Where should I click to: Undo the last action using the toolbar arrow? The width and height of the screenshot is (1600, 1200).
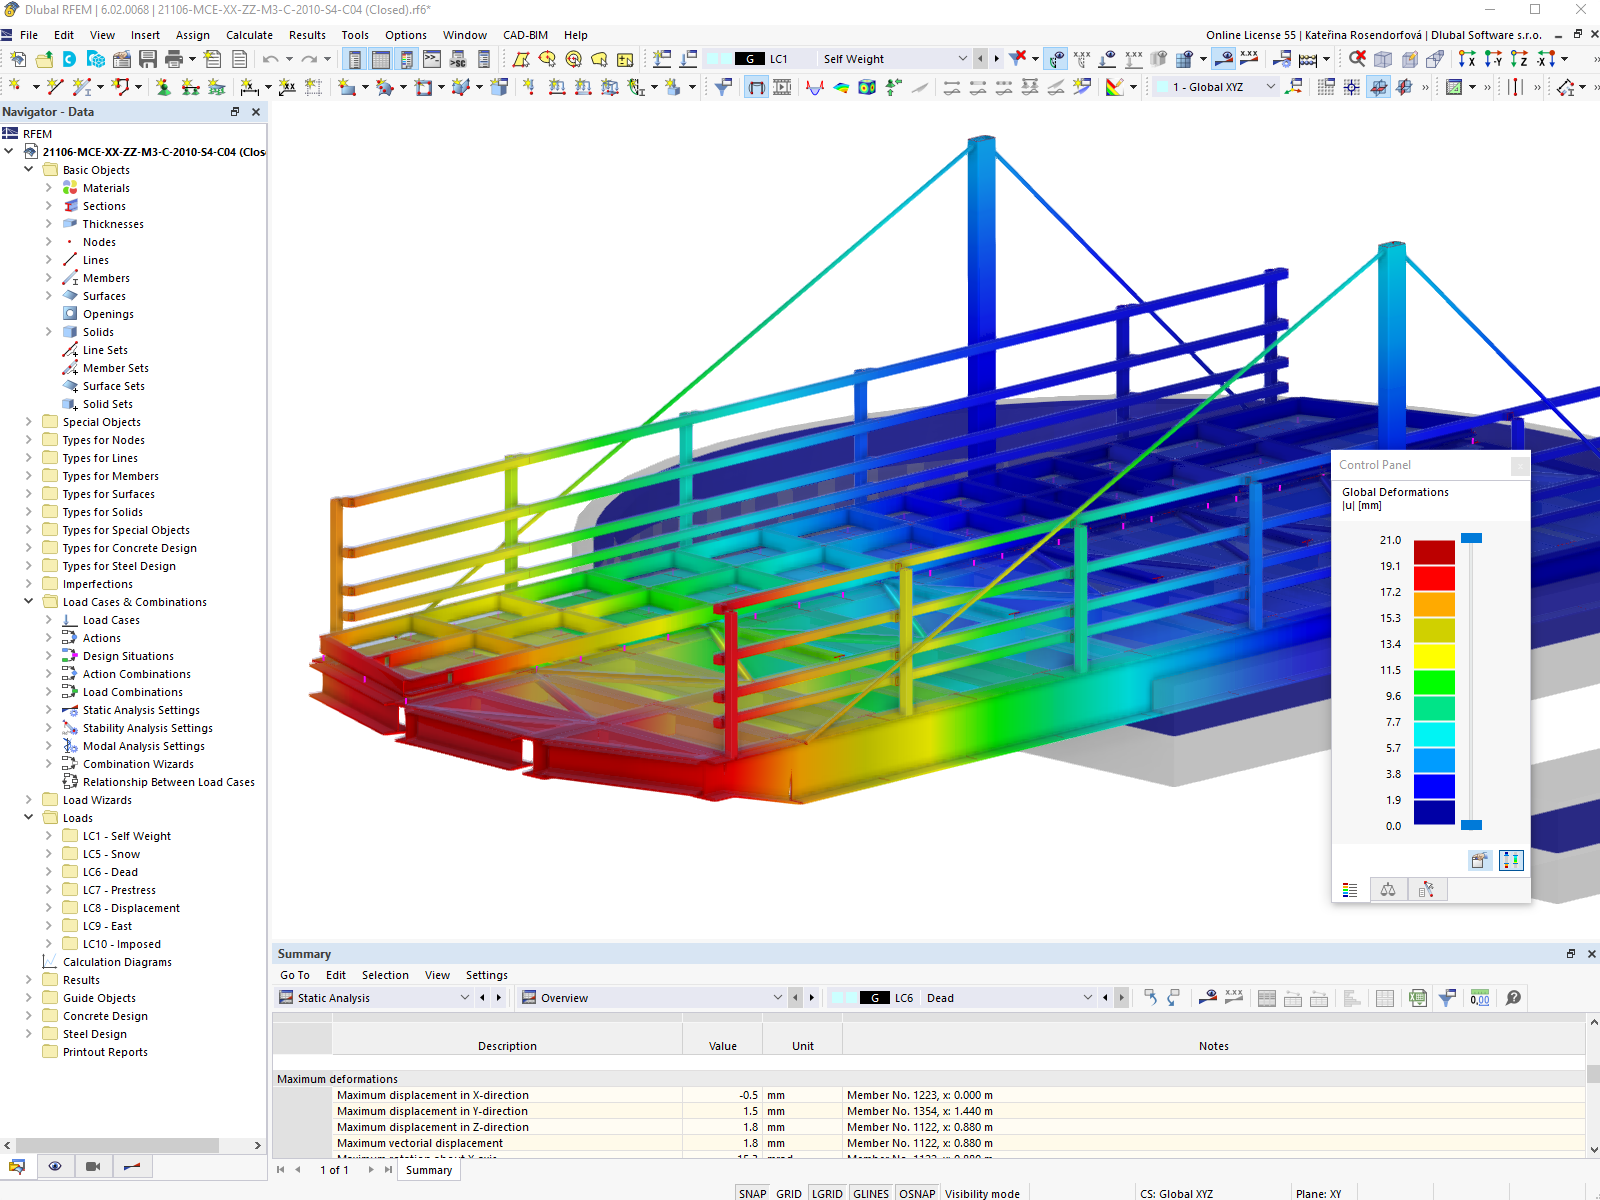[x=270, y=59]
